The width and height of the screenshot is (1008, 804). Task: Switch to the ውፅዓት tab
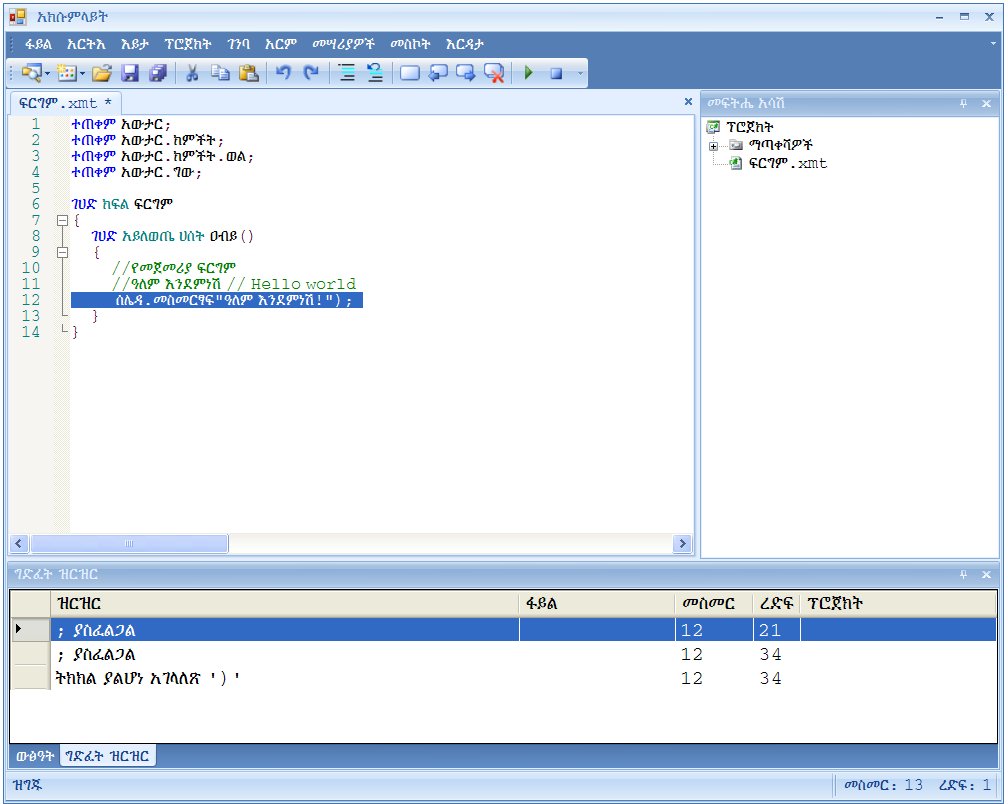coord(35,756)
